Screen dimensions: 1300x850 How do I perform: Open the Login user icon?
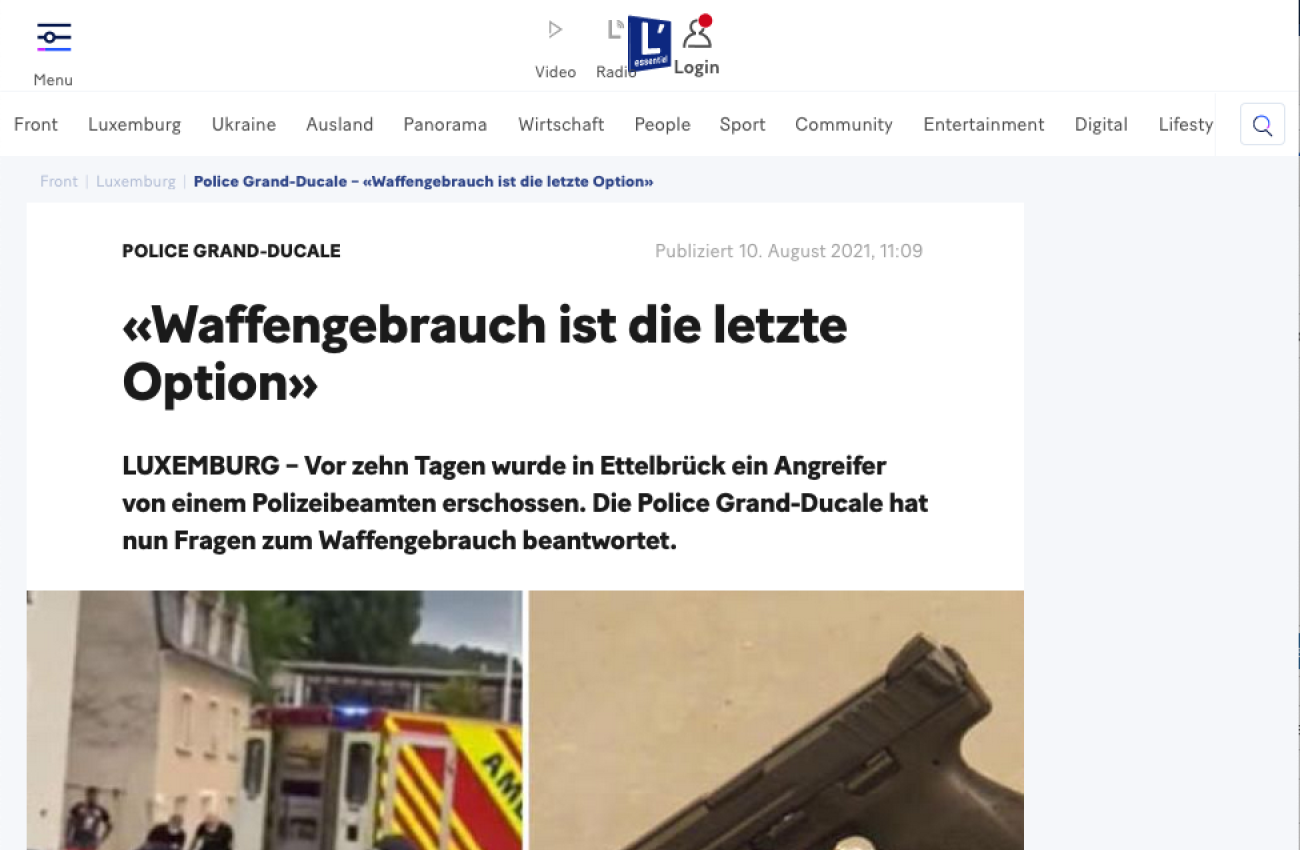coord(697,34)
